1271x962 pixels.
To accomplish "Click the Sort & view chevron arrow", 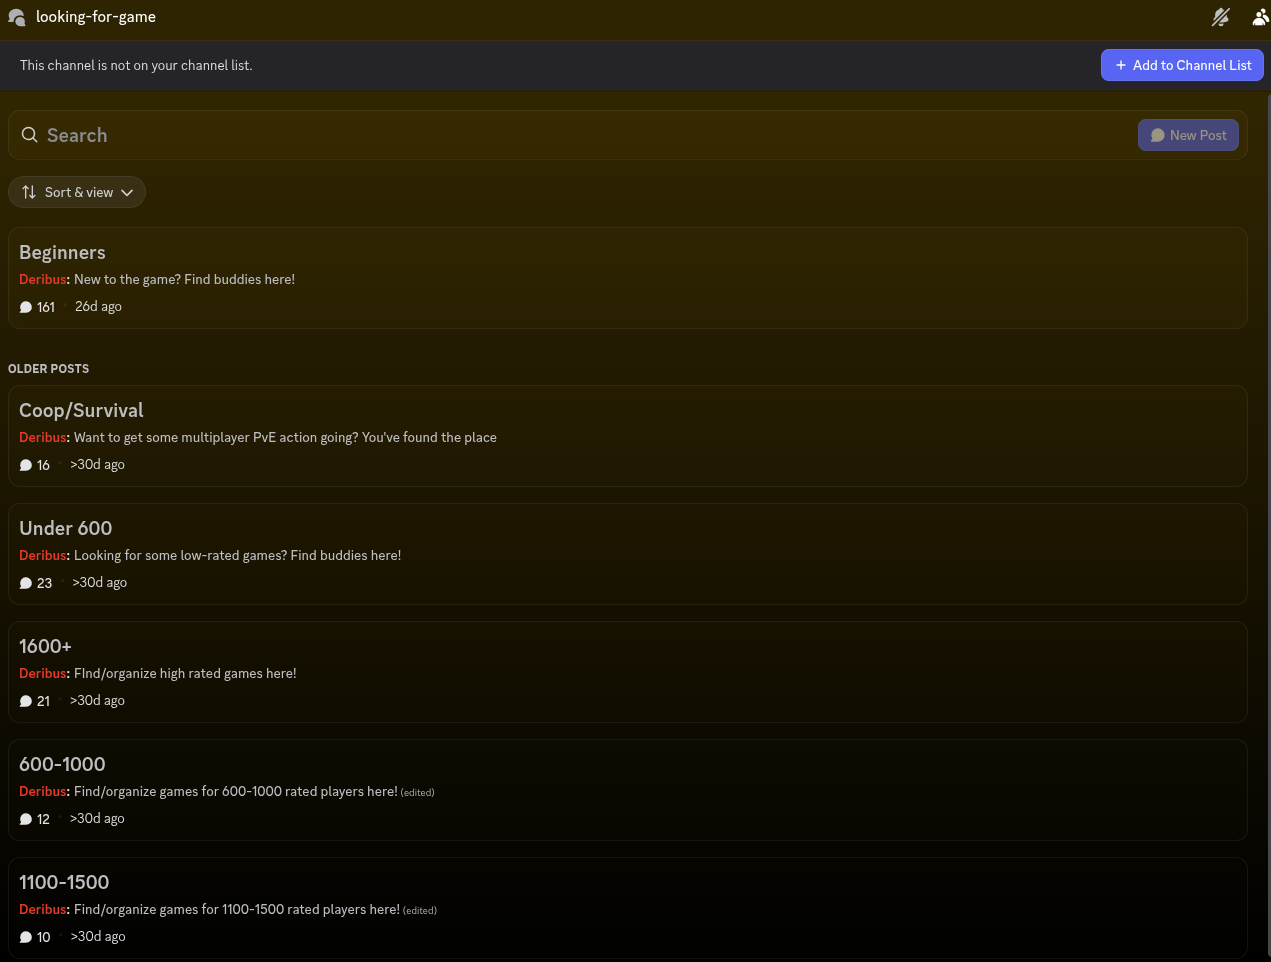I will (x=127, y=193).
